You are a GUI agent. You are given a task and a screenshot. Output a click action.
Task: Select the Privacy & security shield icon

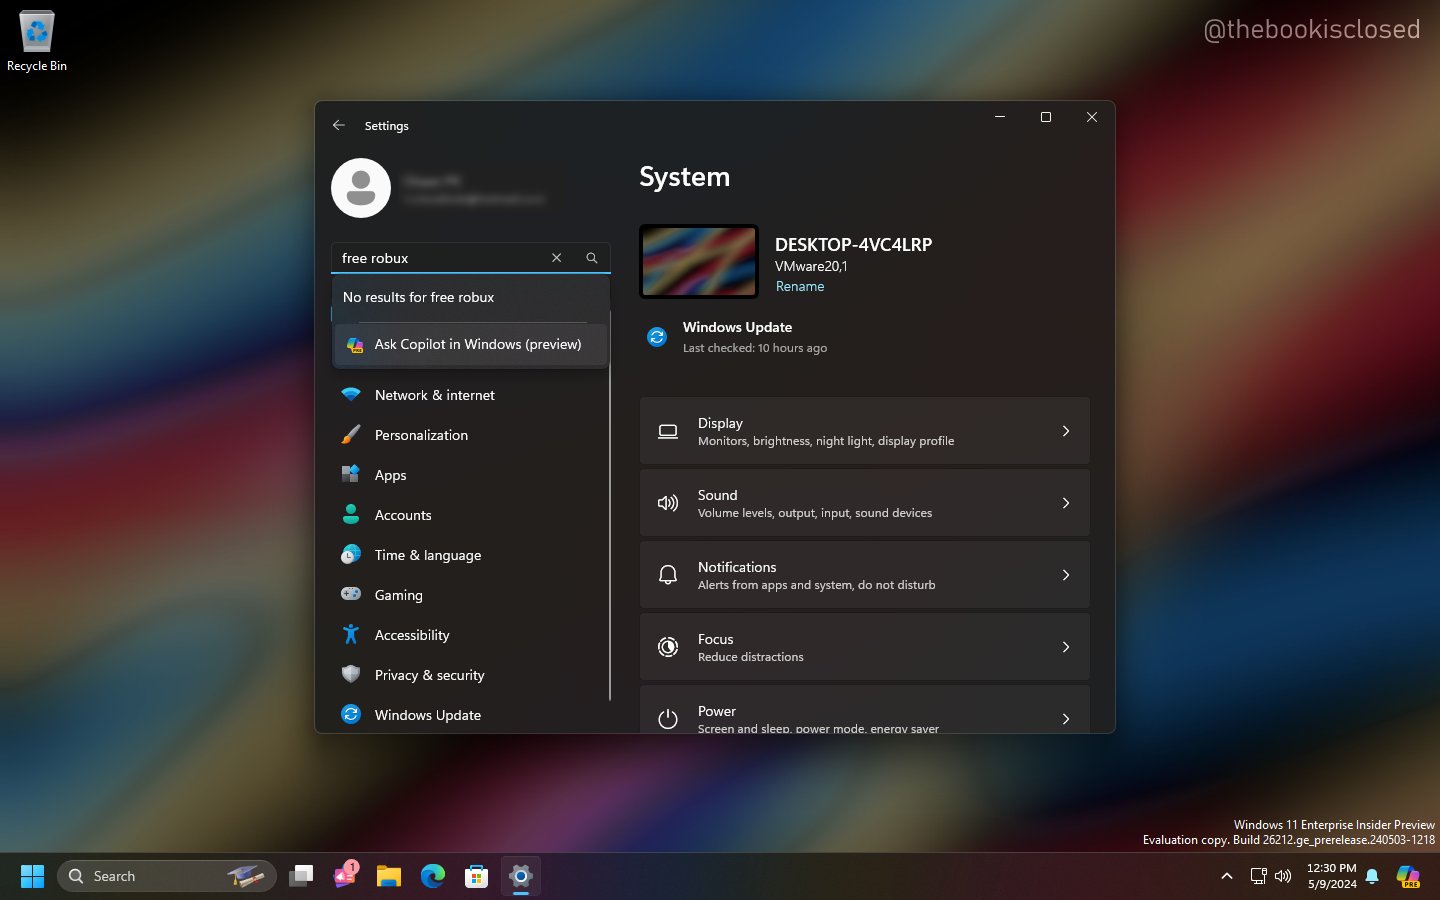click(x=351, y=675)
